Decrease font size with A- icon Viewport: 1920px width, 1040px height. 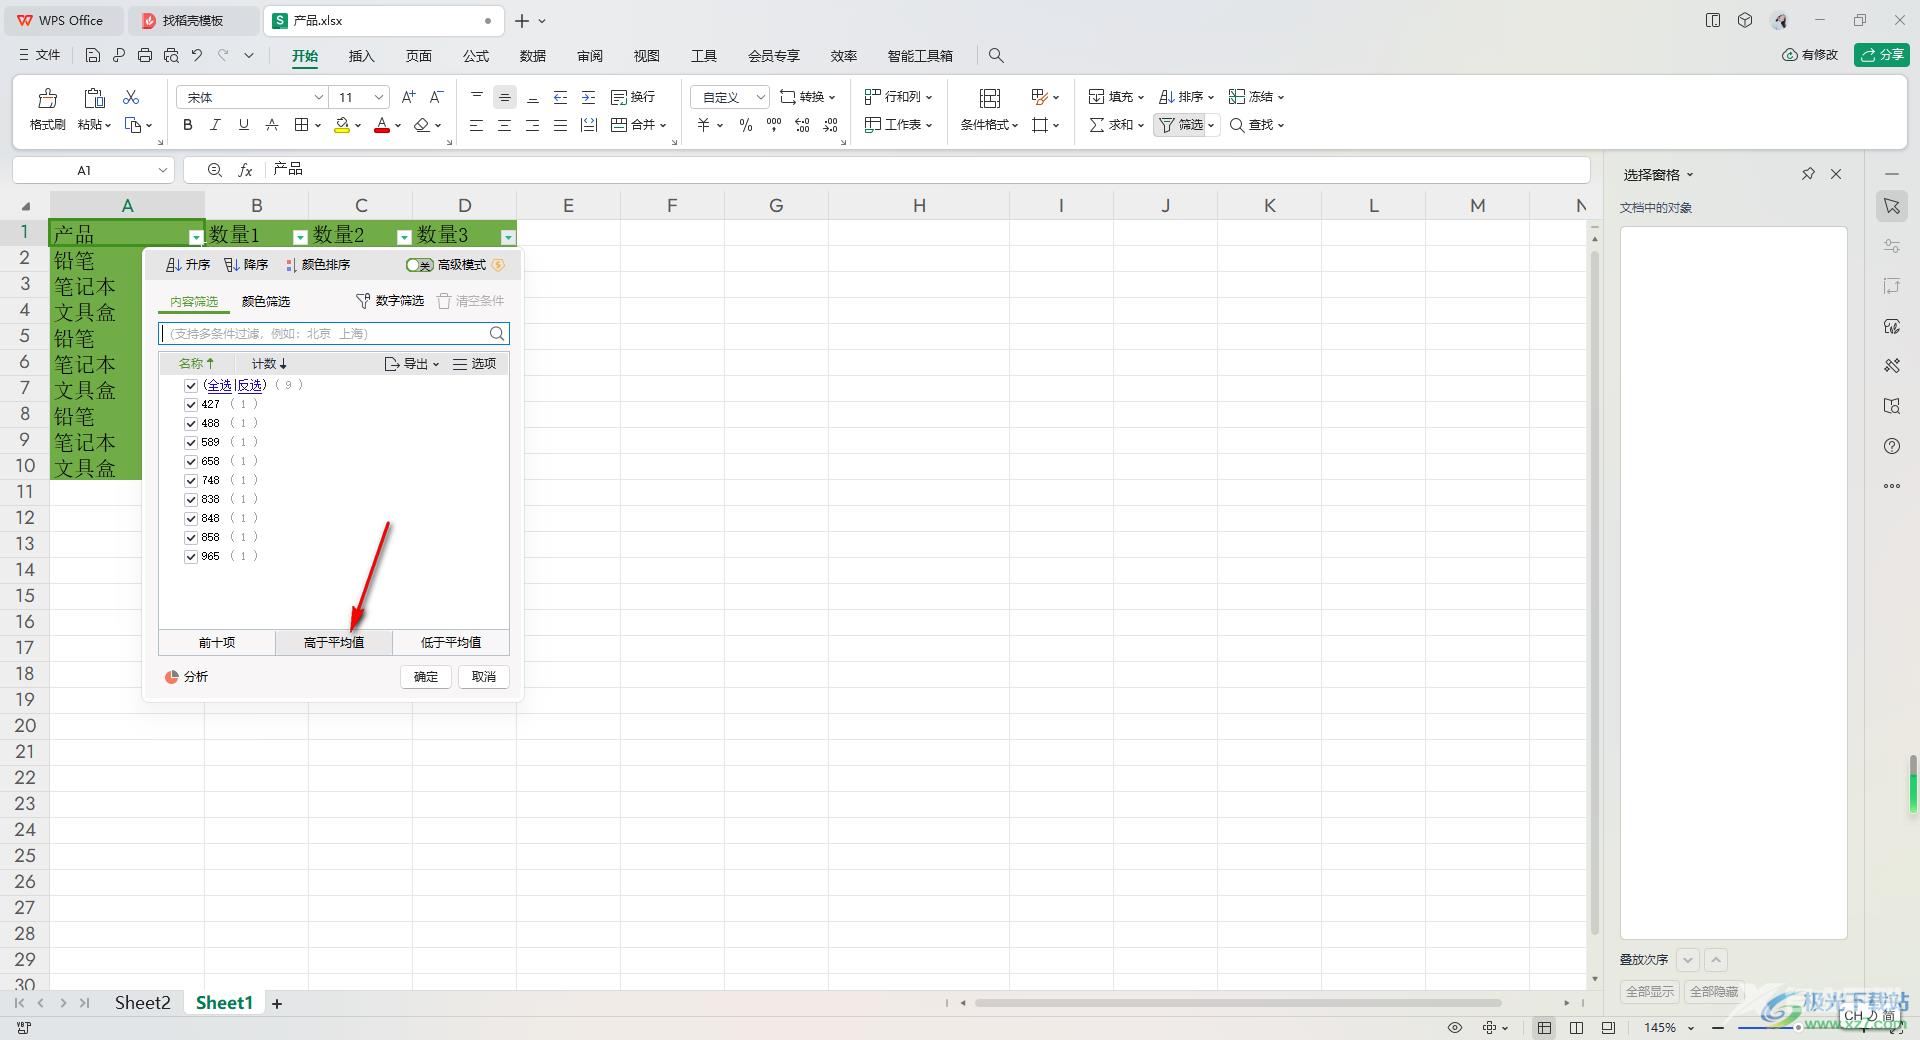coord(436,97)
